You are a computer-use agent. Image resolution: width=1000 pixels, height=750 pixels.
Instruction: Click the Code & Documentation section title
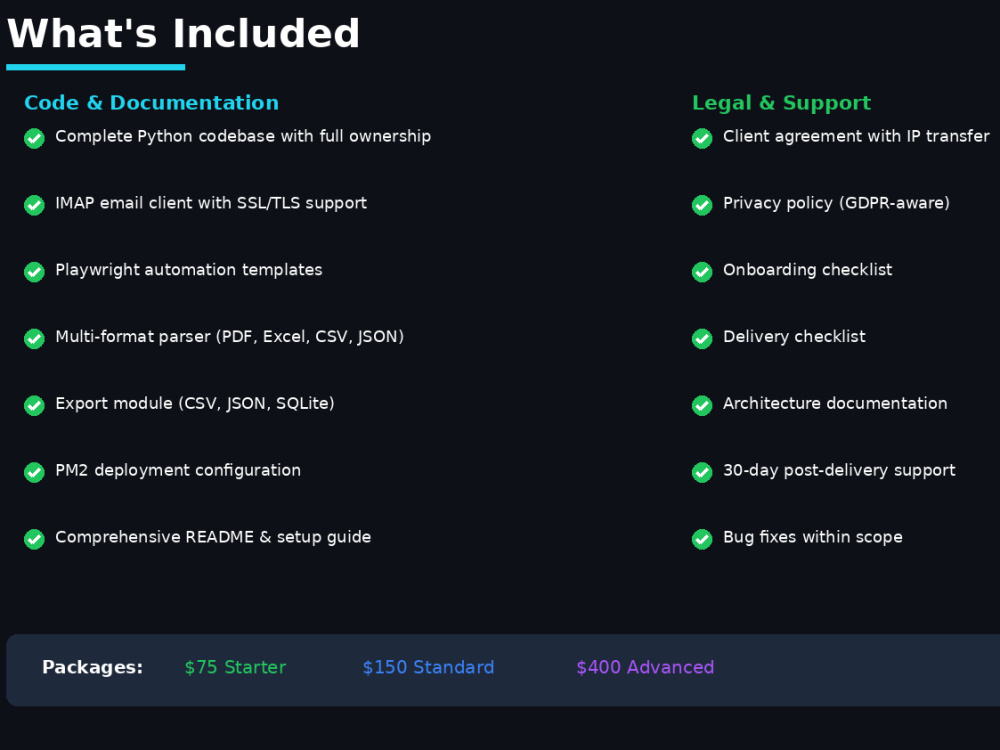pos(152,103)
